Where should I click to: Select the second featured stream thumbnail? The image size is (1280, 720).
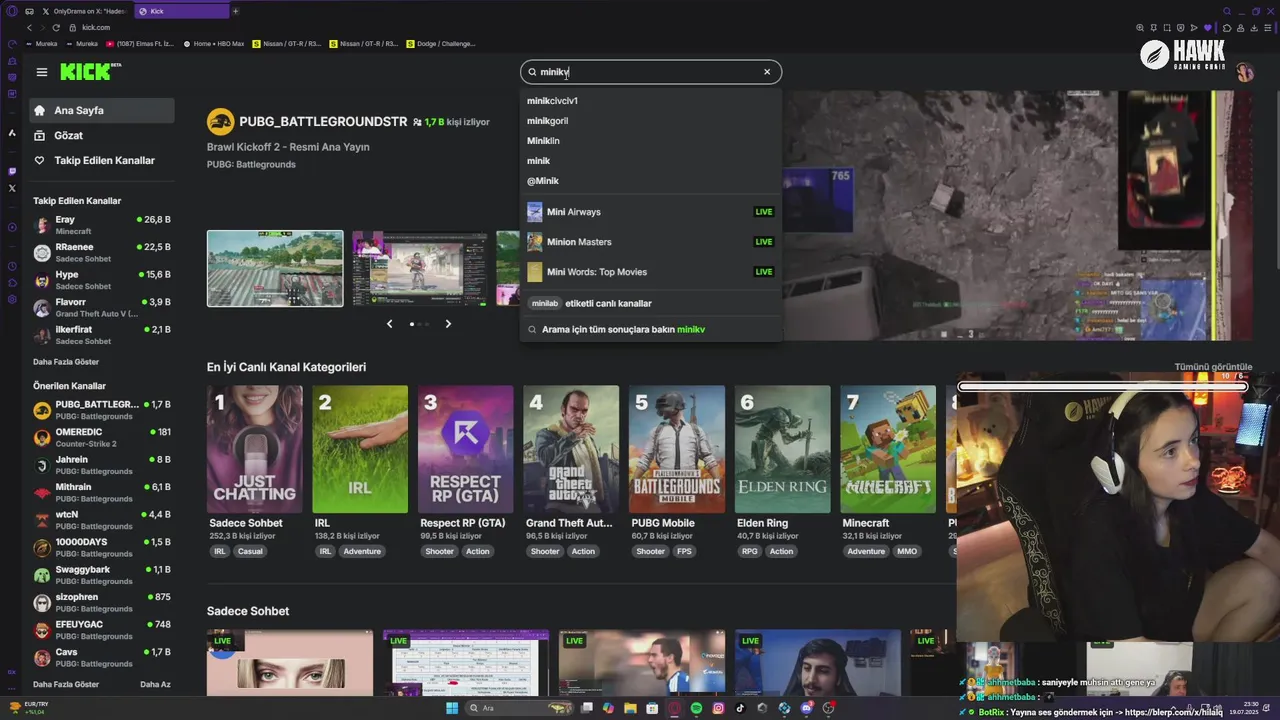pyautogui.click(x=420, y=268)
